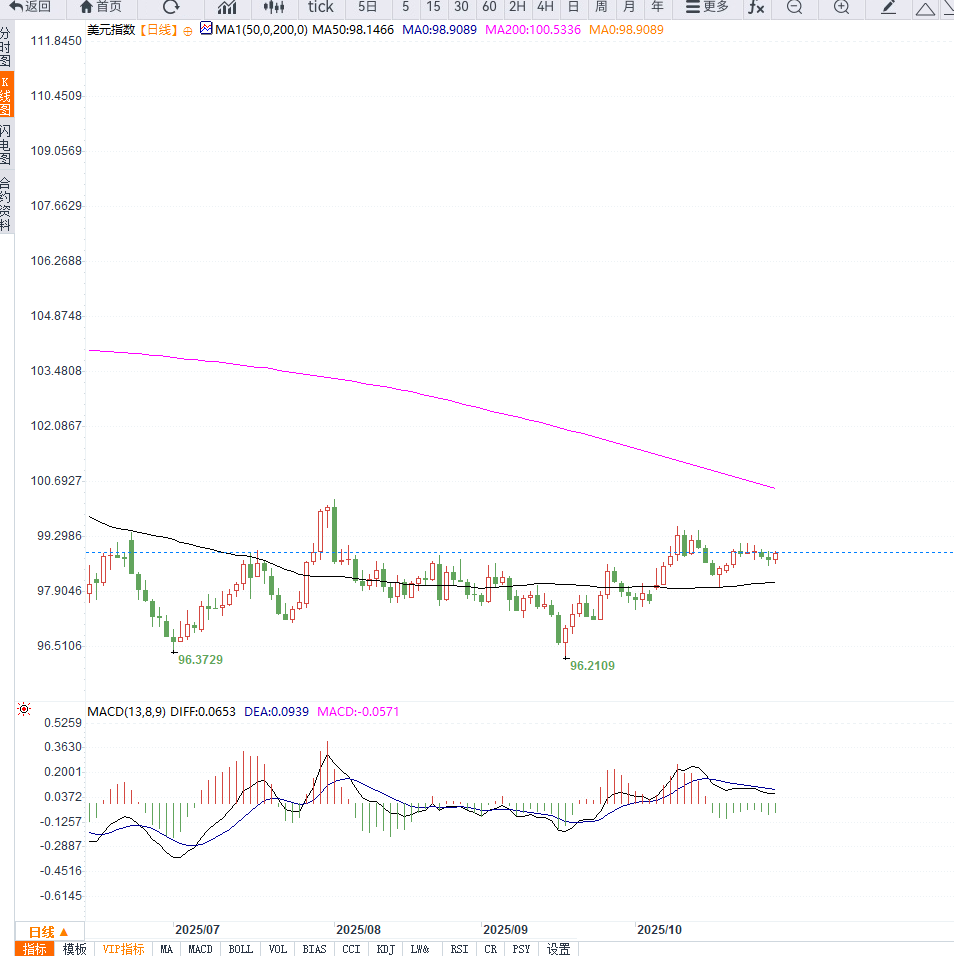The image size is (954, 956).
Task: Click the triangle shape tool icon
Action: tap(925, 9)
